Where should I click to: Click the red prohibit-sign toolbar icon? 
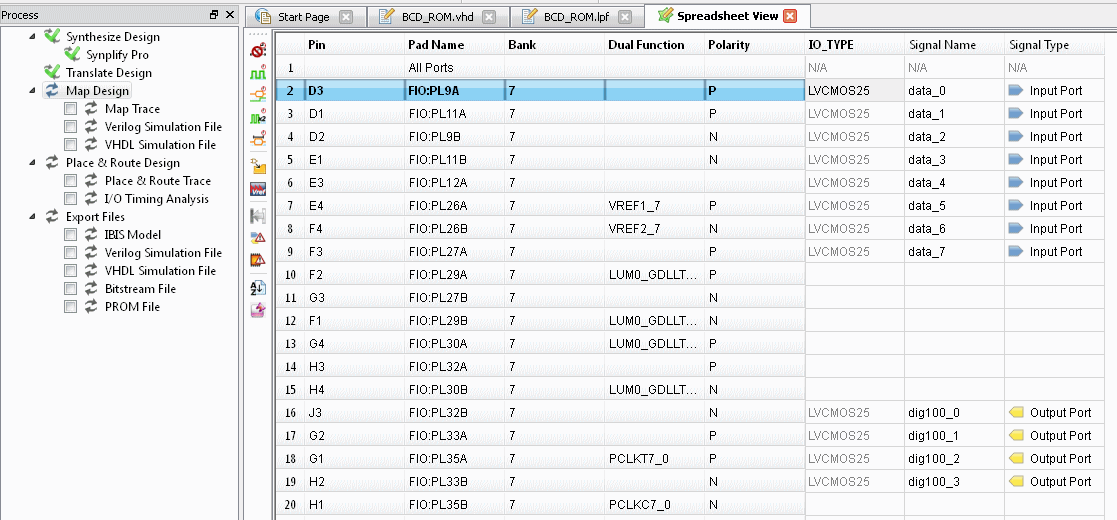point(258,51)
